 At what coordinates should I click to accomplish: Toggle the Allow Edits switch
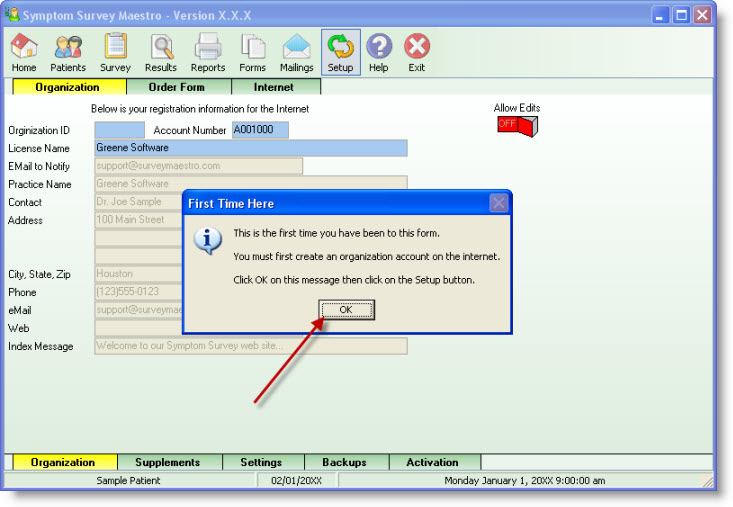click(x=517, y=126)
